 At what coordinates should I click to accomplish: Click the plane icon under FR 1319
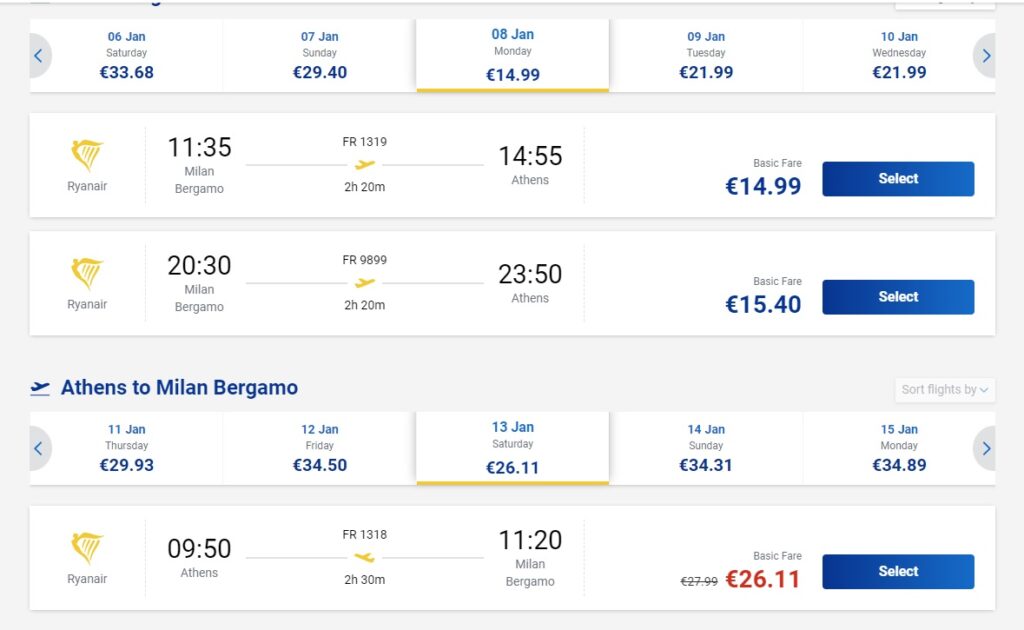[x=365, y=165]
